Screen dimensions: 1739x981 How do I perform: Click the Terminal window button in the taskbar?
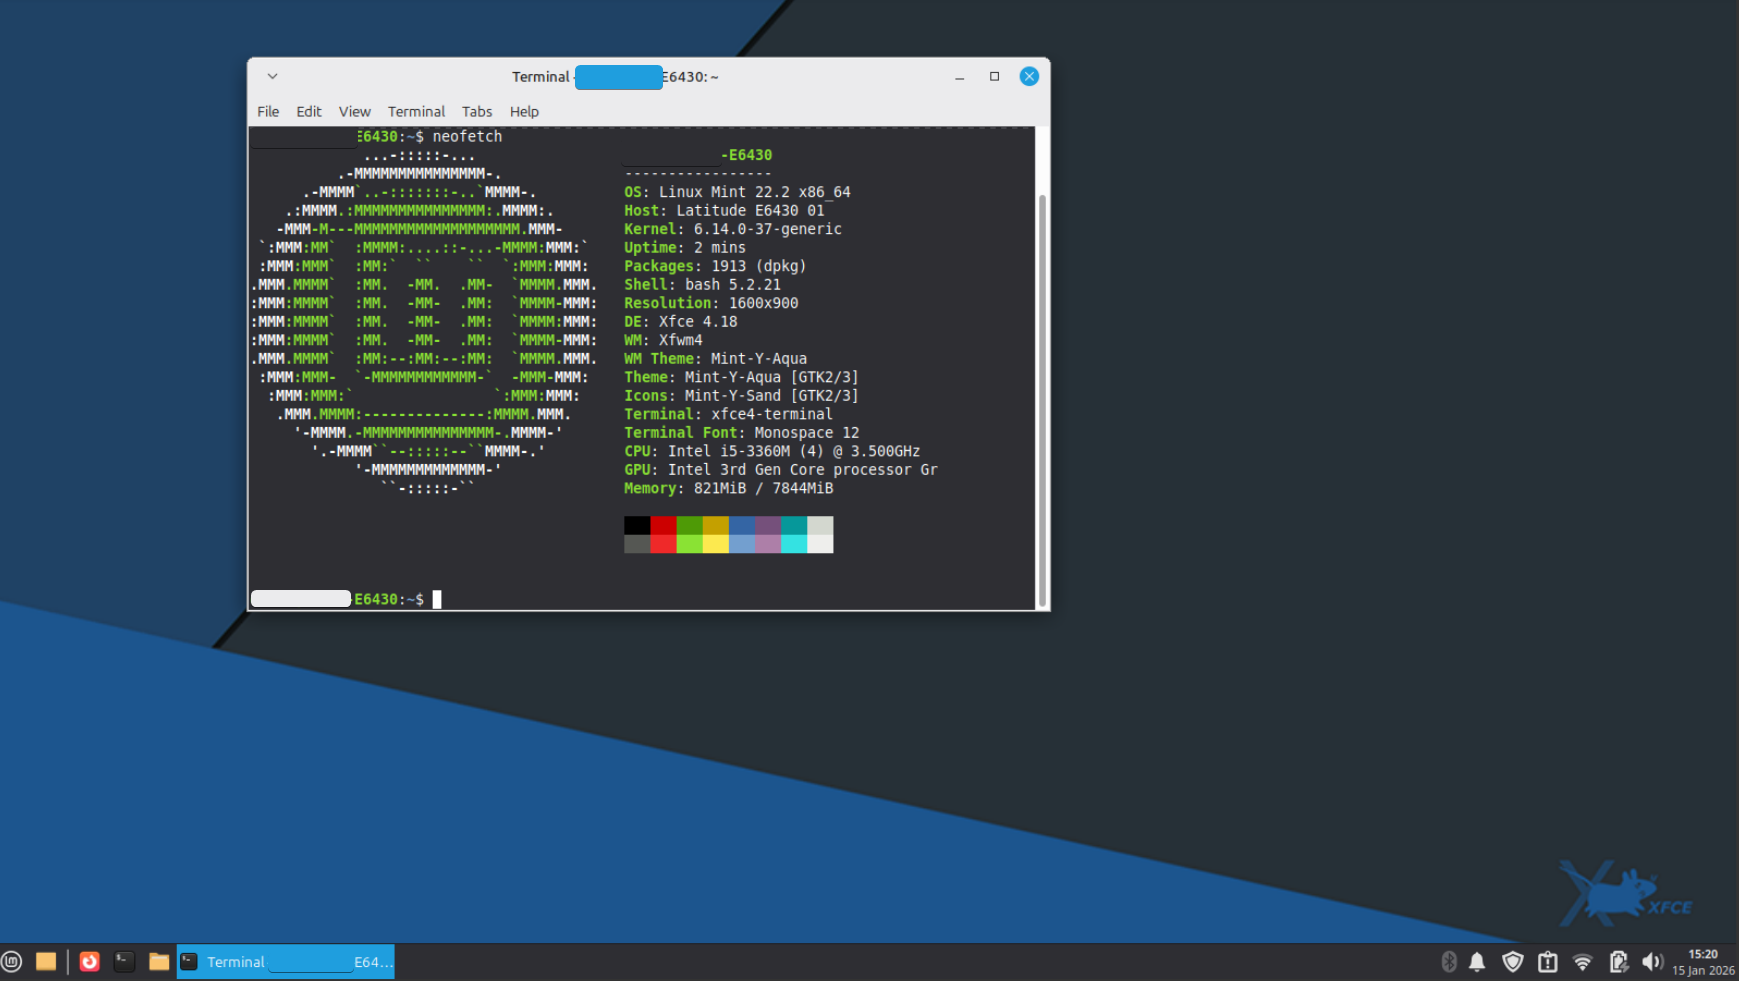[286, 962]
